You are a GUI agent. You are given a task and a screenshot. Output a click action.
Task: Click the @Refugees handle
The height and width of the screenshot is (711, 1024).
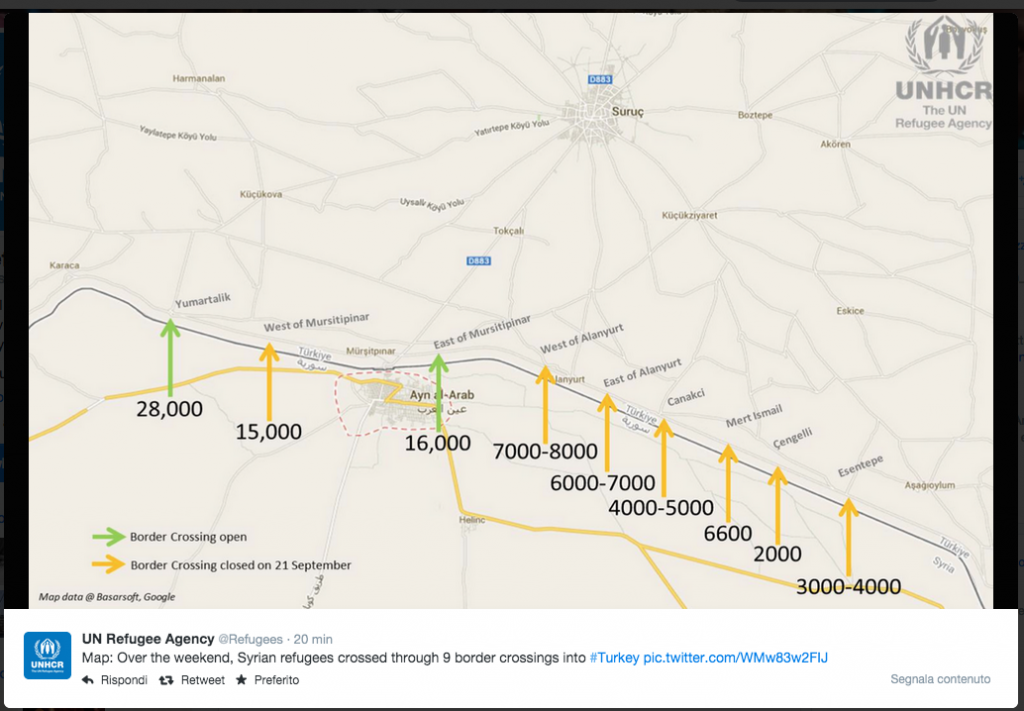click(250, 639)
